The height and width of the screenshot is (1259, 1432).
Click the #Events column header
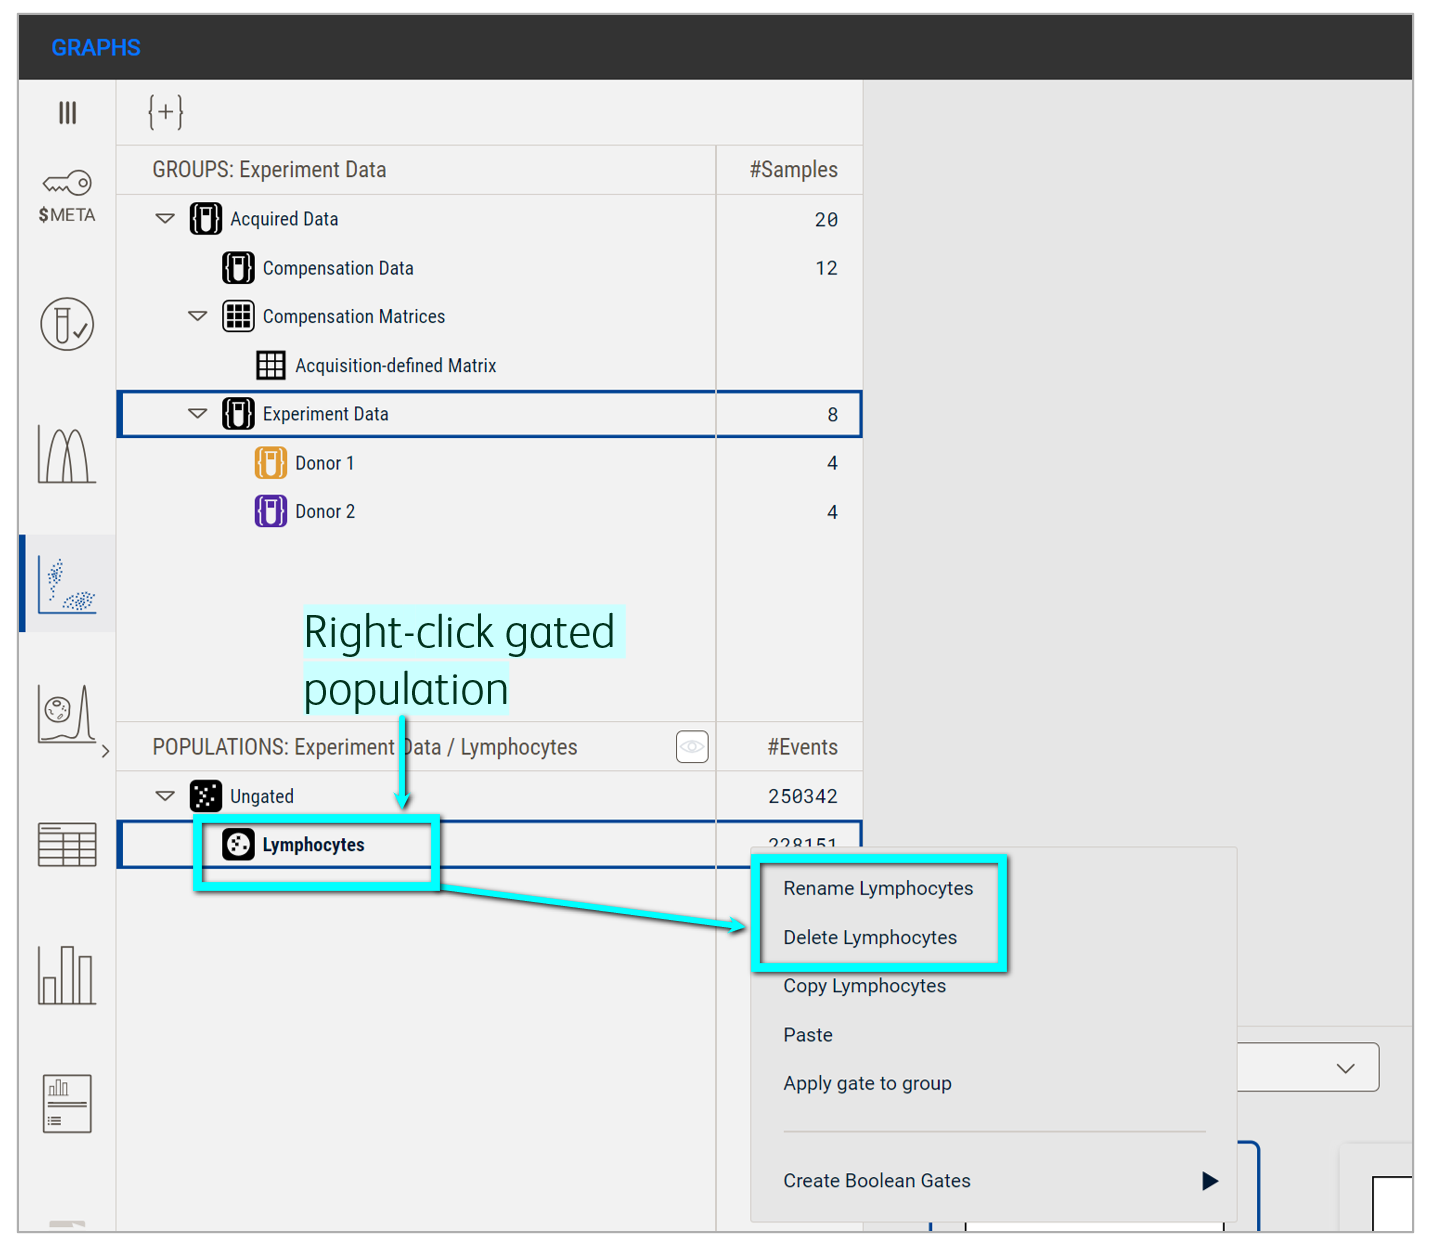[x=803, y=747]
